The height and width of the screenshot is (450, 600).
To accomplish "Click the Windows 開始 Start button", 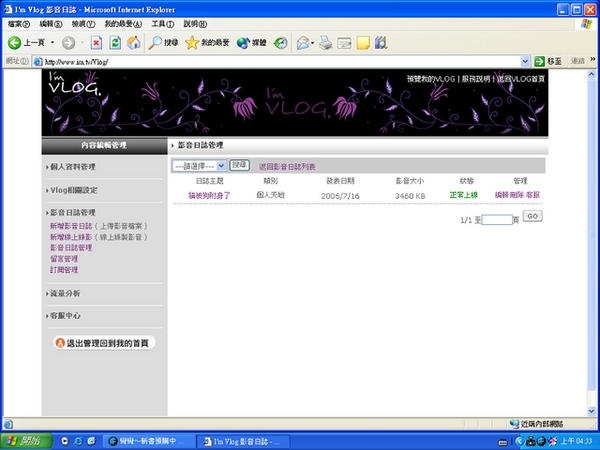I will [26, 441].
